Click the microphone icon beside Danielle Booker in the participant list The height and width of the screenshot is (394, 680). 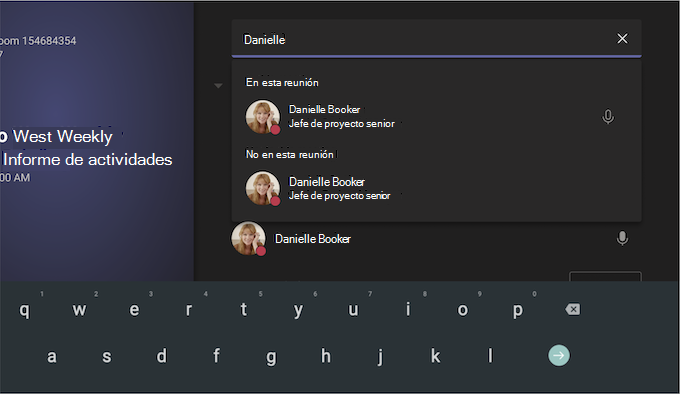[x=622, y=238]
